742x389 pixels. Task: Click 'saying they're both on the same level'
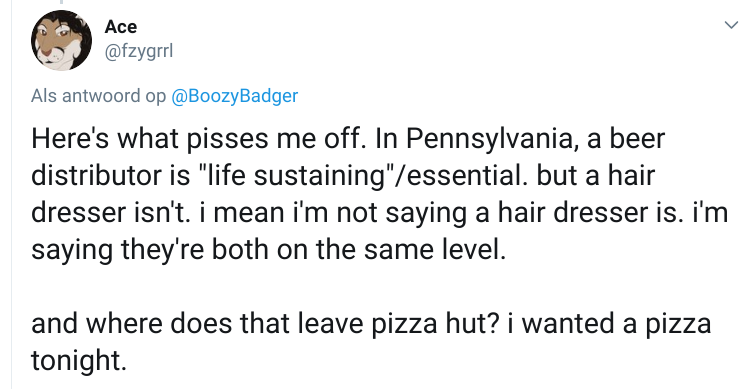pos(268,249)
